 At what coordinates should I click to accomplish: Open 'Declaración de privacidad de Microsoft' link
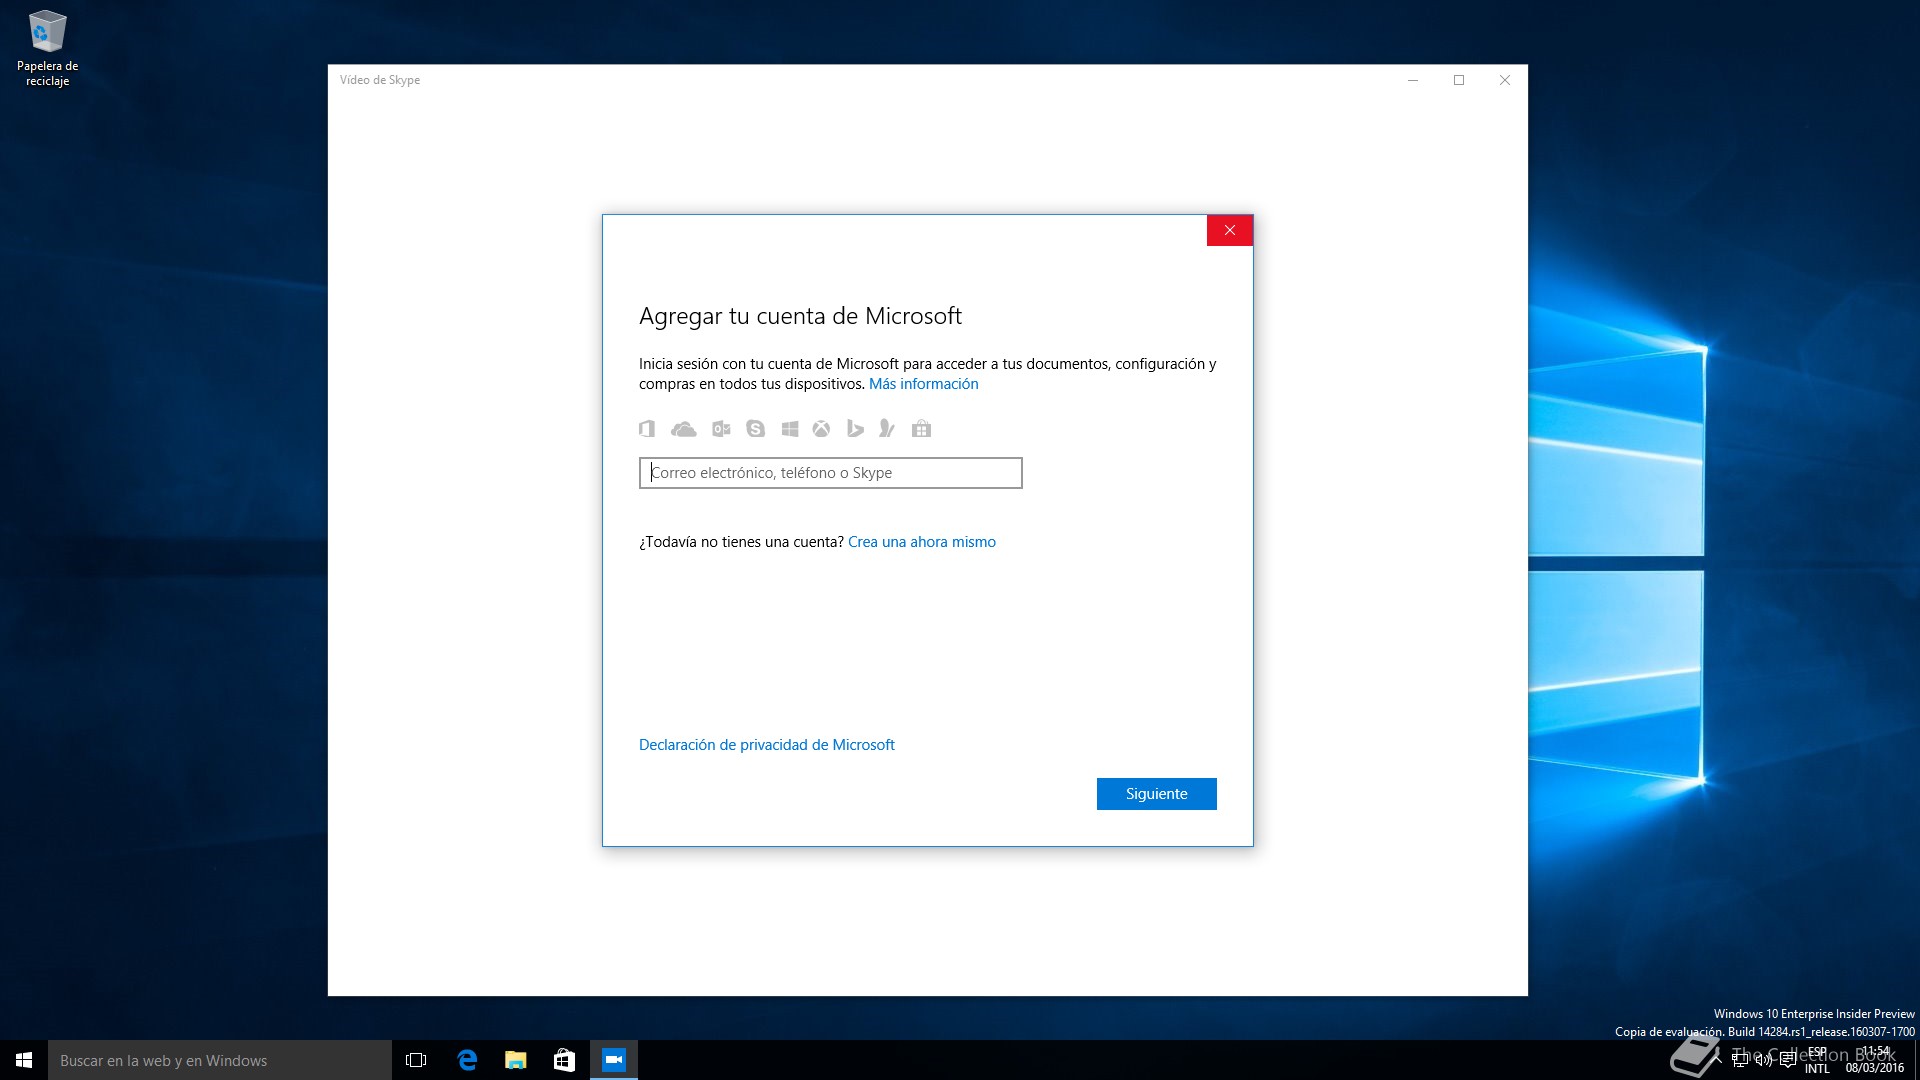766,745
